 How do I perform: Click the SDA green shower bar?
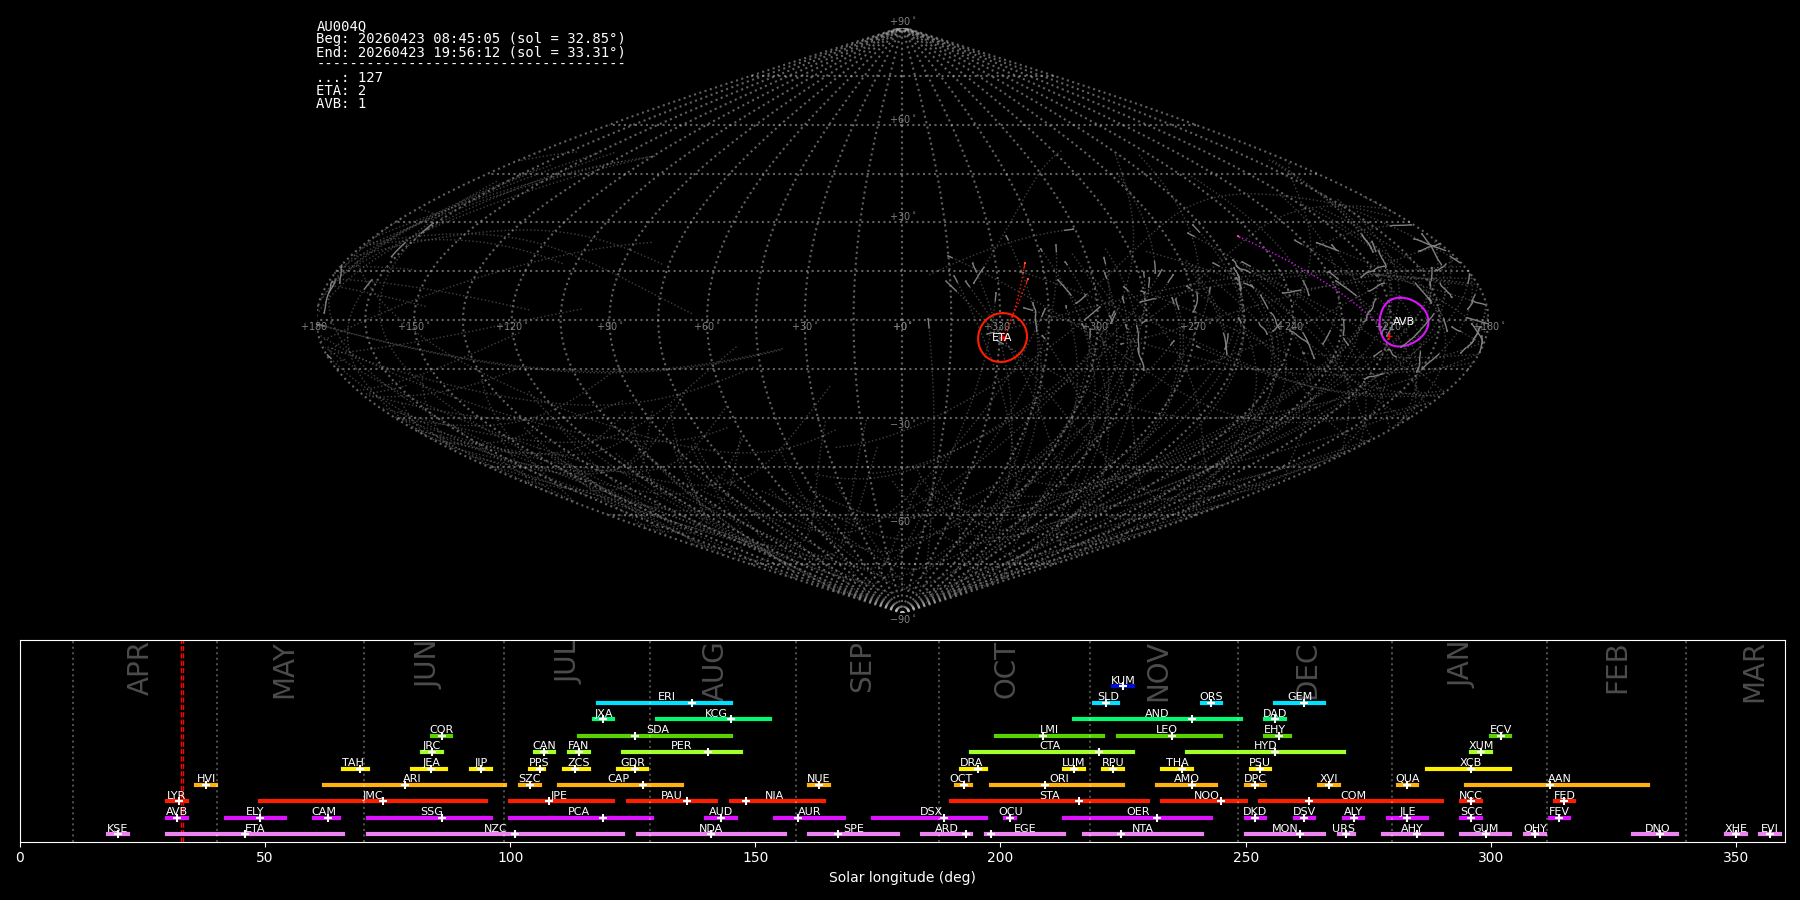(x=655, y=736)
